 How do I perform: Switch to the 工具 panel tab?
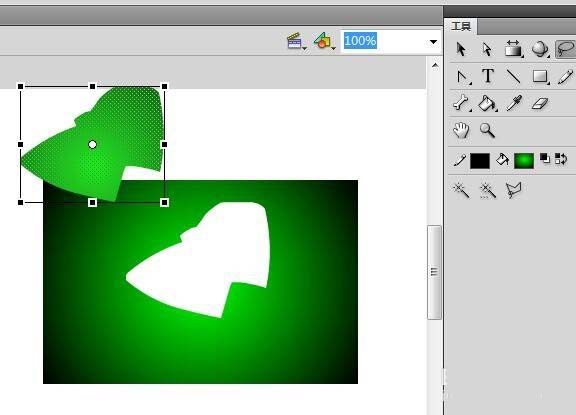click(461, 26)
